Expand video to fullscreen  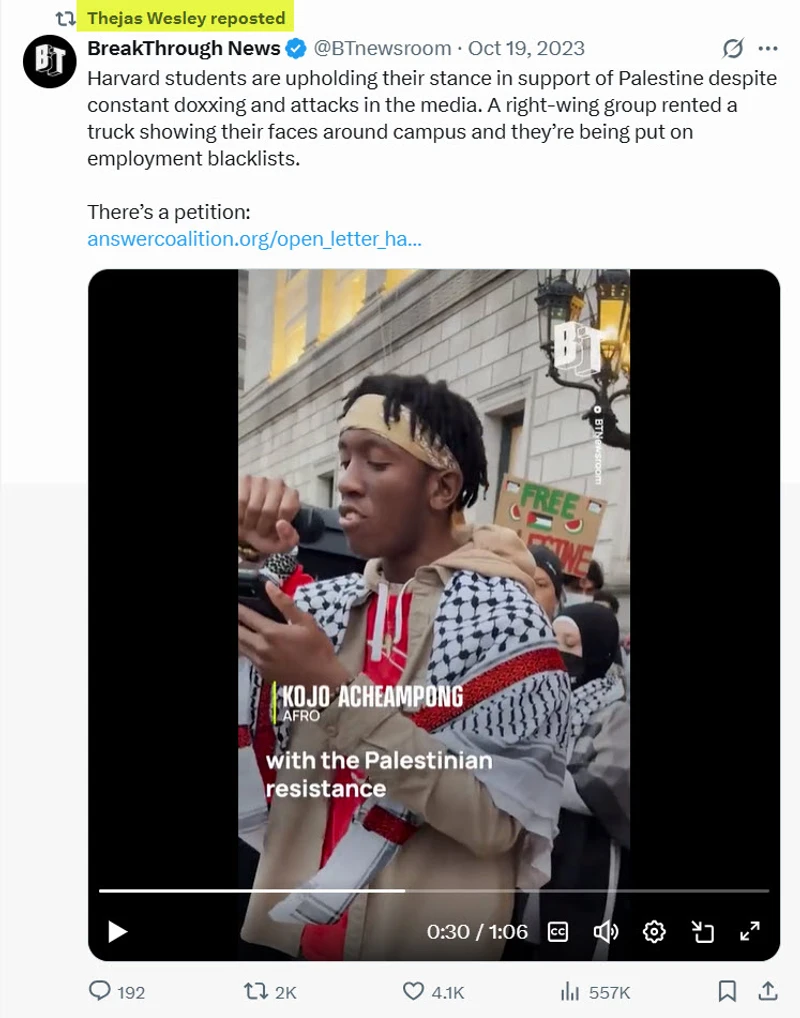pyautogui.click(x=750, y=932)
